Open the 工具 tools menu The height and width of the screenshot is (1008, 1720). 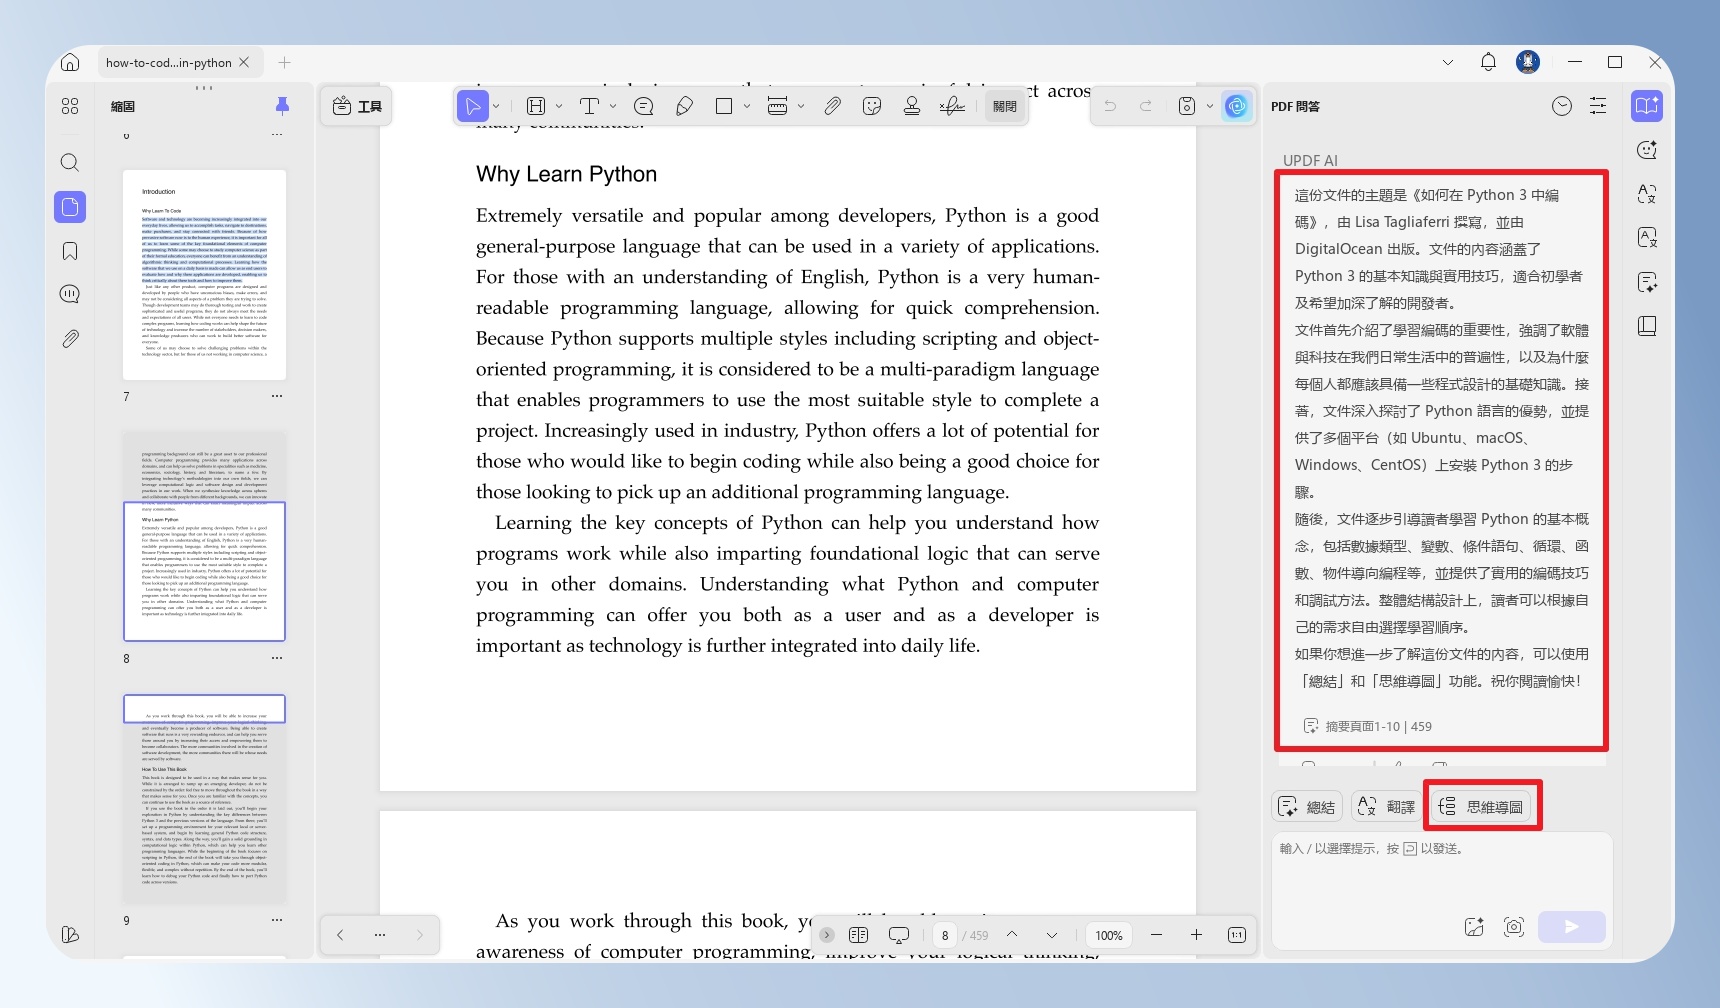[357, 106]
